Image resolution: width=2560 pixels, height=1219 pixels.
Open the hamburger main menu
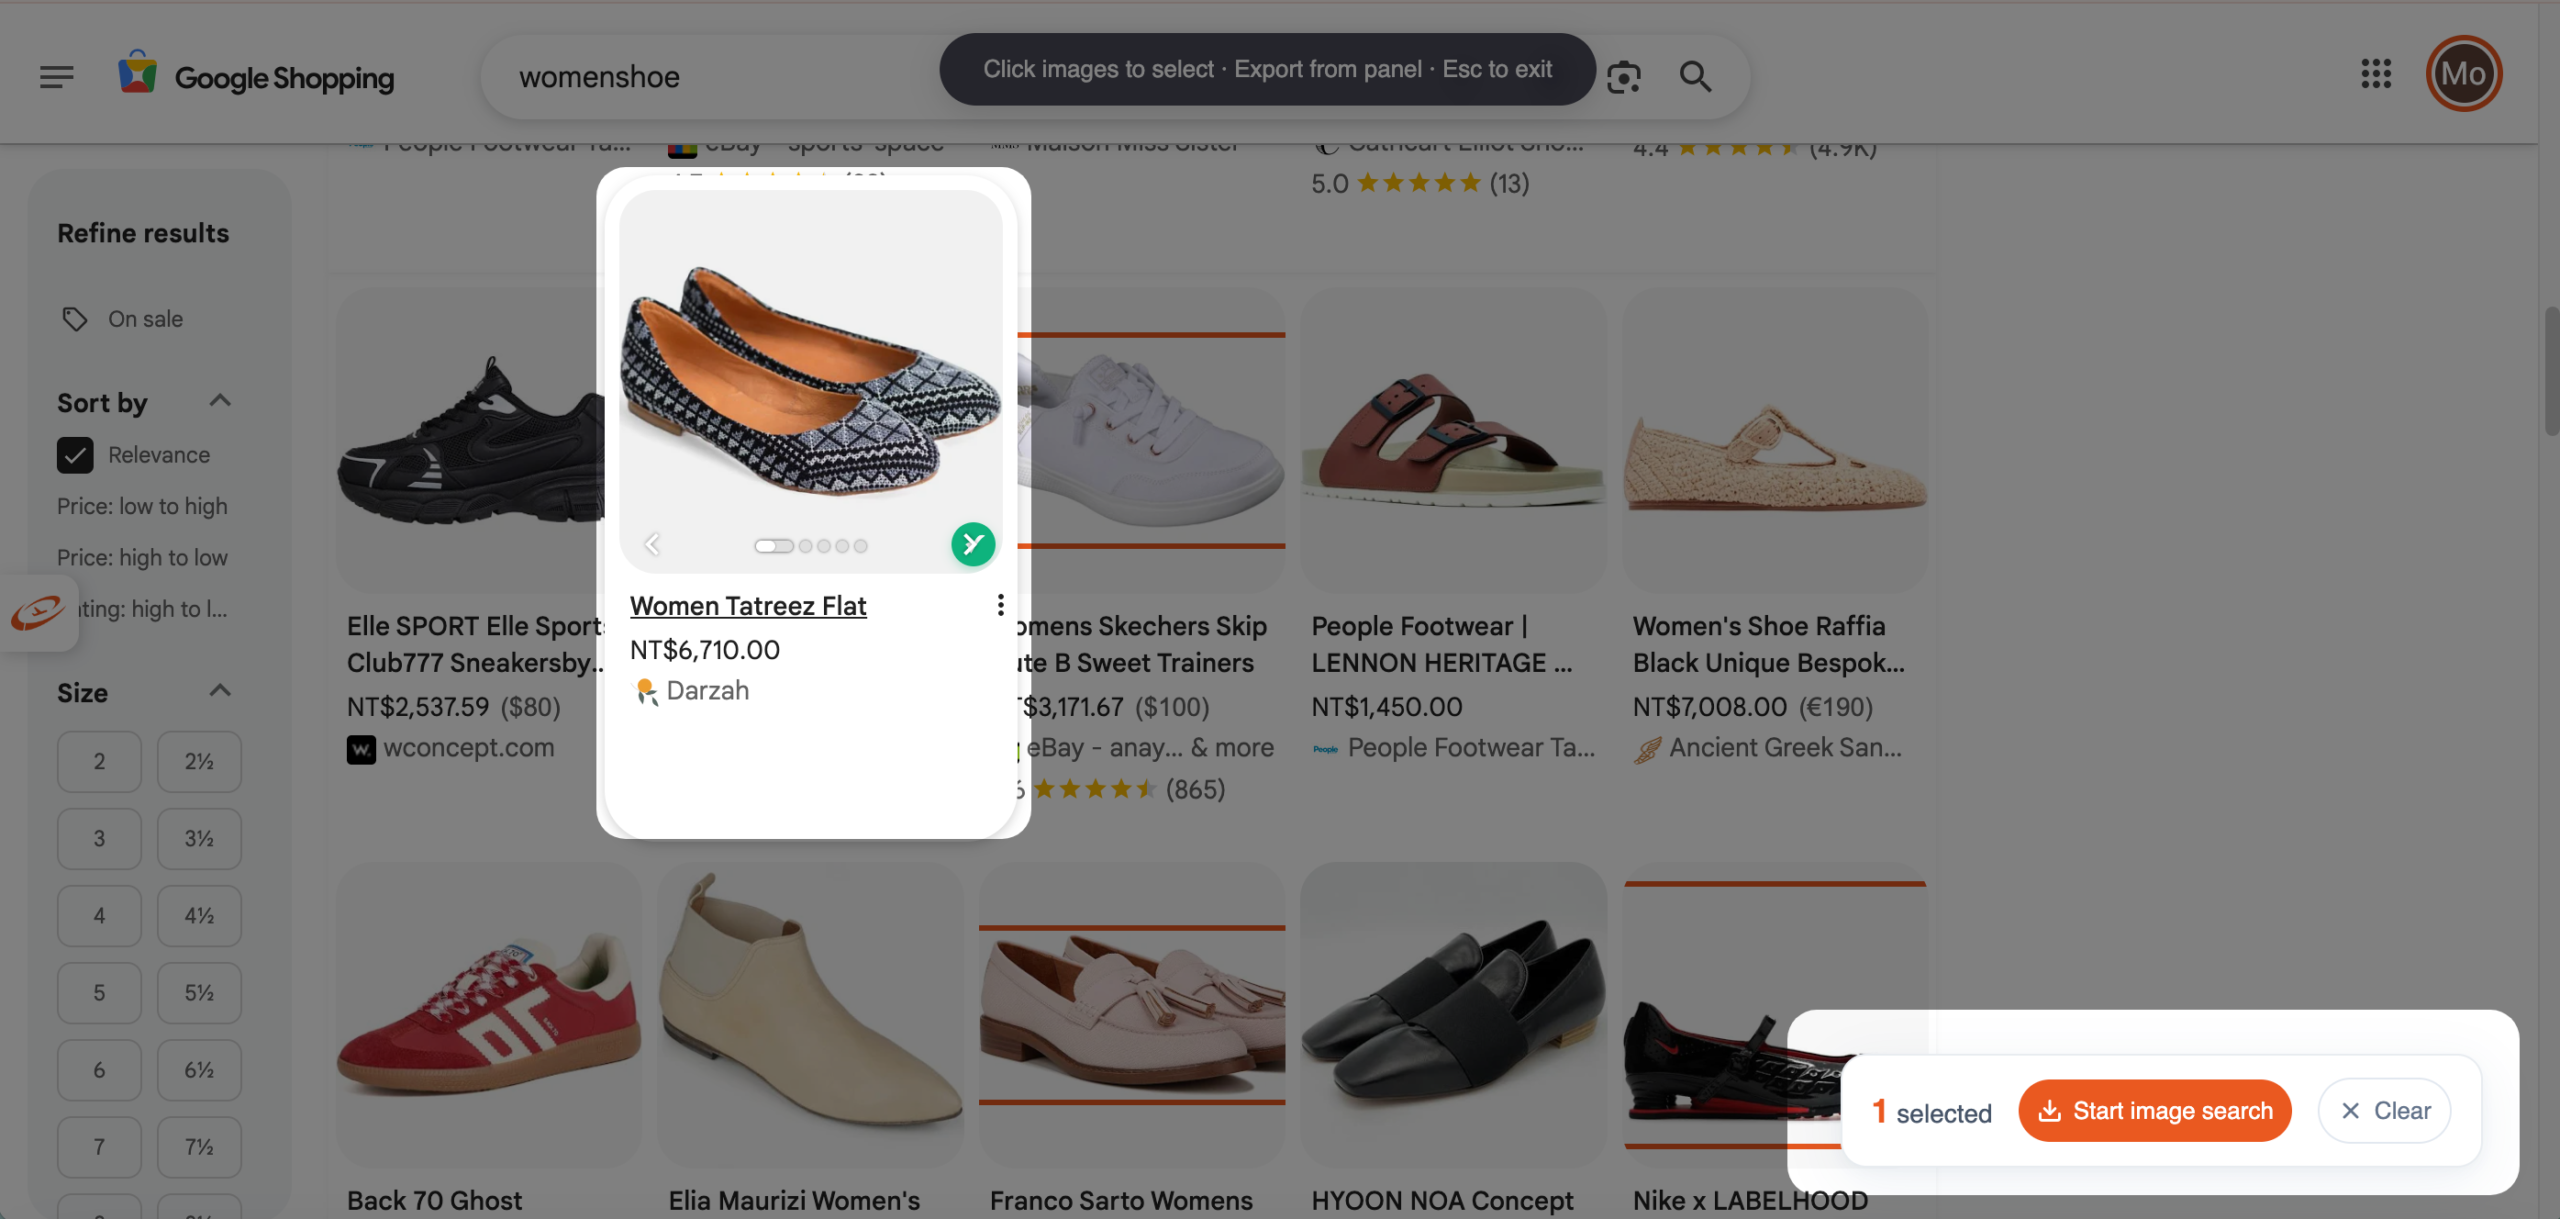pyautogui.click(x=57, y=77)
